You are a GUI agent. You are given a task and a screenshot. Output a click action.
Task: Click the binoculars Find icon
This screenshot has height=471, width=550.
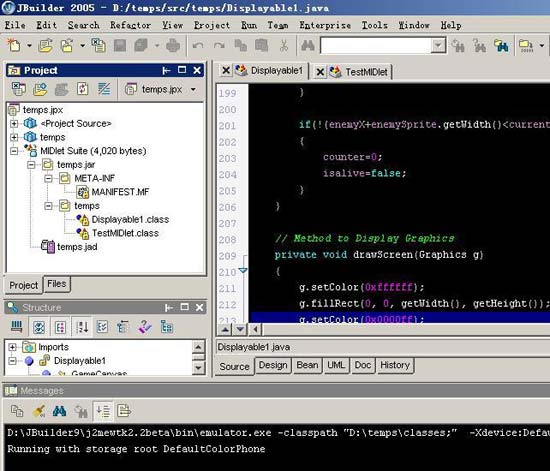308,45
